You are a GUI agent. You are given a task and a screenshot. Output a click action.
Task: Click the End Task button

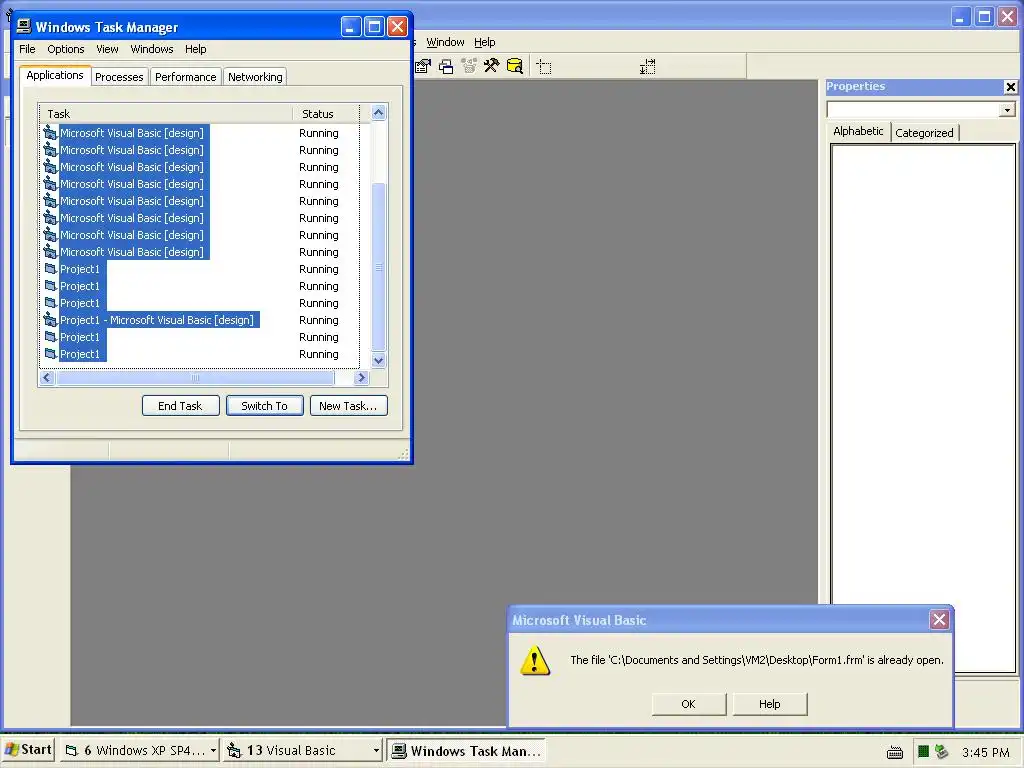tap(180, 406)
